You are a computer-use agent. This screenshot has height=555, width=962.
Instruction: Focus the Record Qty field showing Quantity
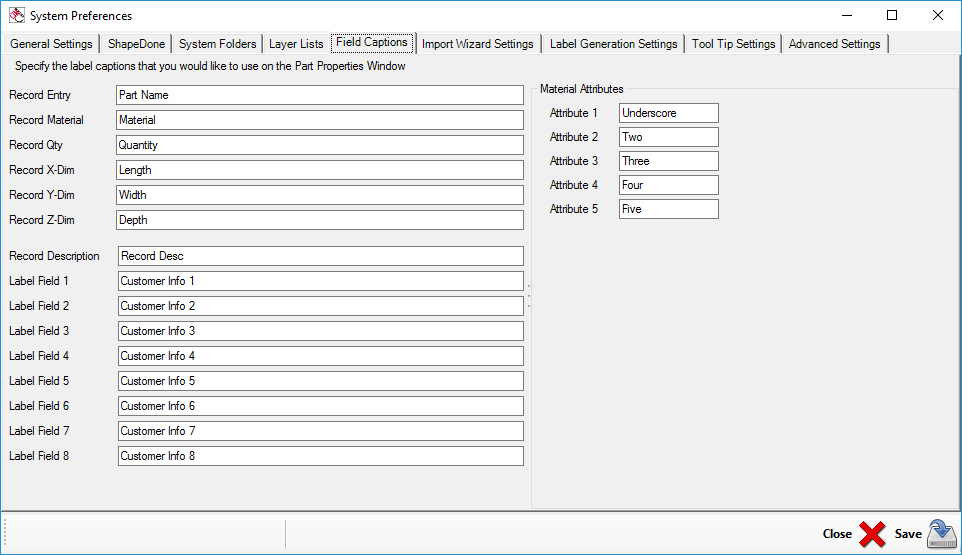(x=320, y=145)
